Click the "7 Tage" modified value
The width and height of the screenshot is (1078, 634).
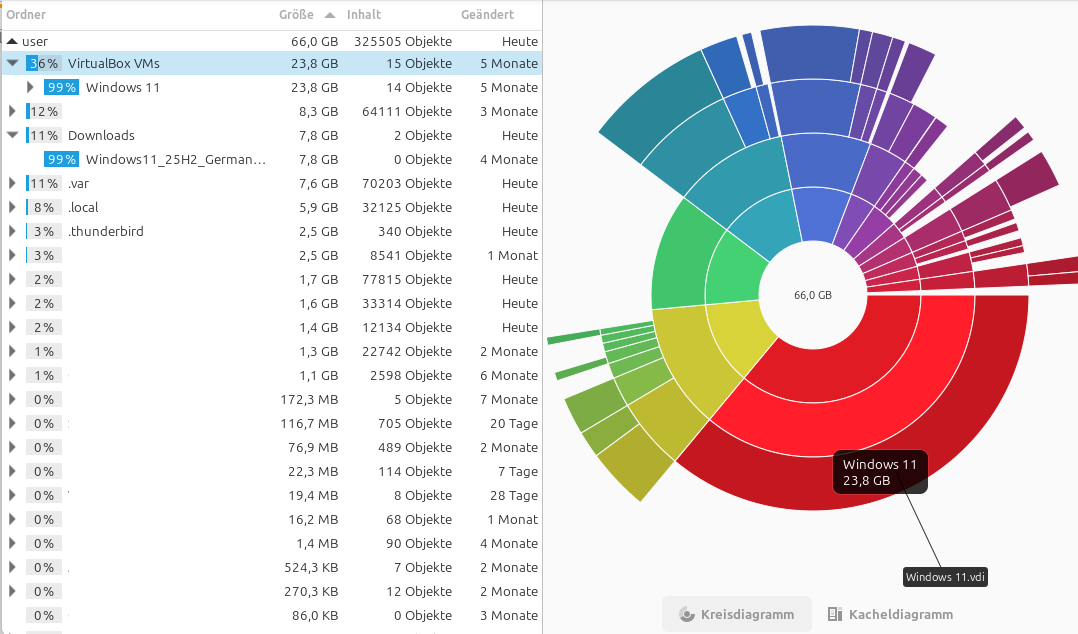coord(518,472)
